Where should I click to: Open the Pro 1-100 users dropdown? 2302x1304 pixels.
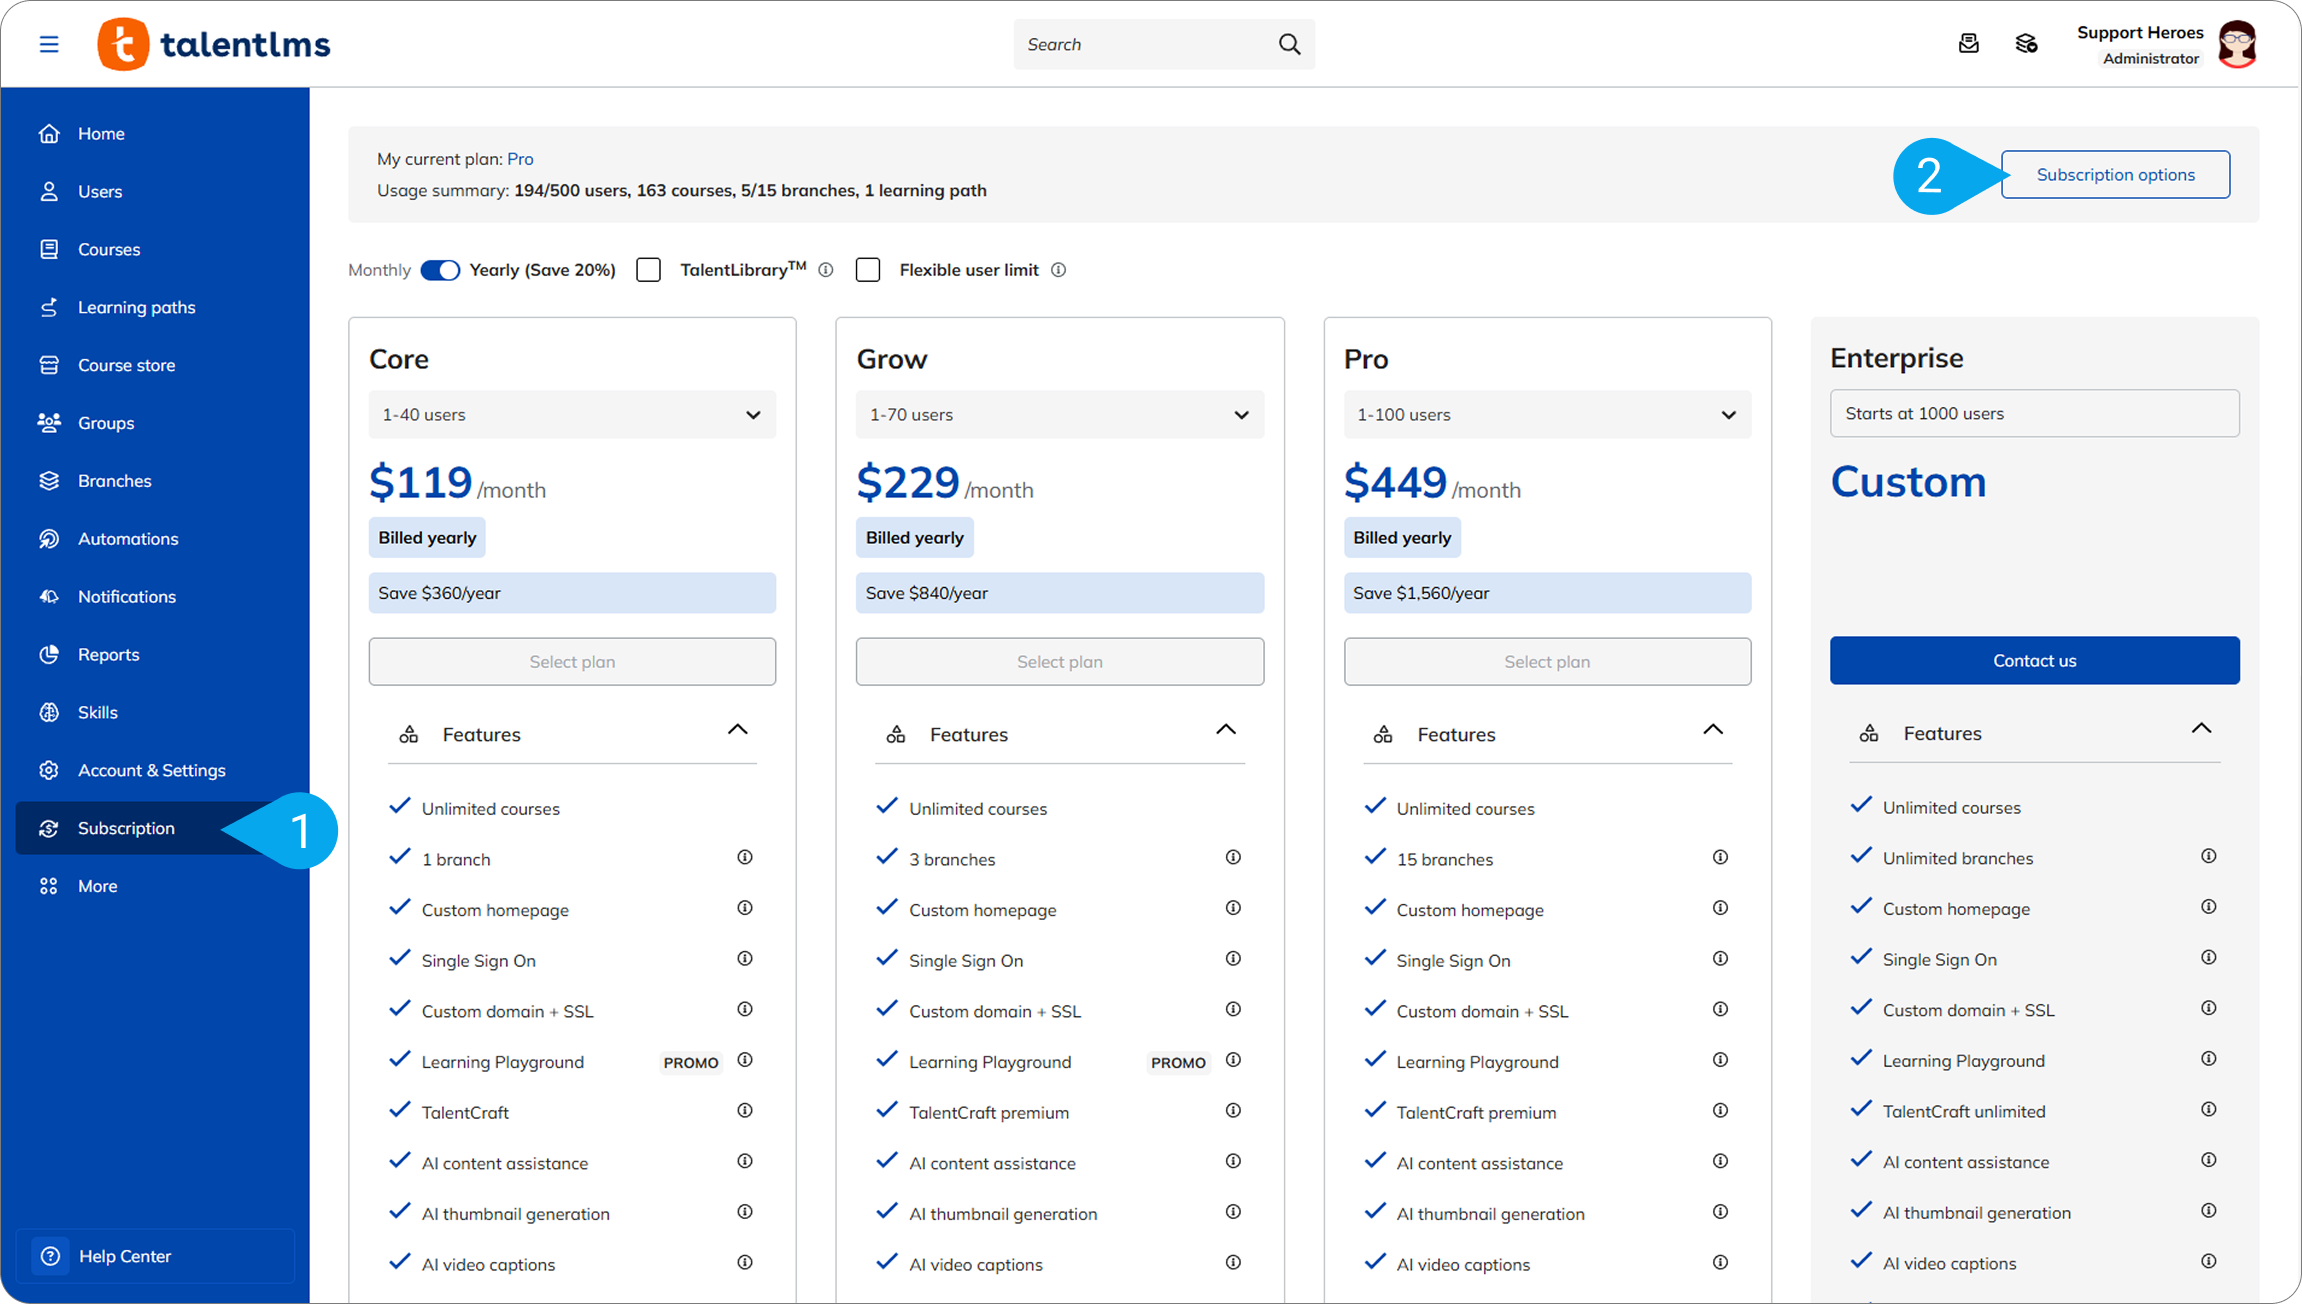tap(1547, 414)
